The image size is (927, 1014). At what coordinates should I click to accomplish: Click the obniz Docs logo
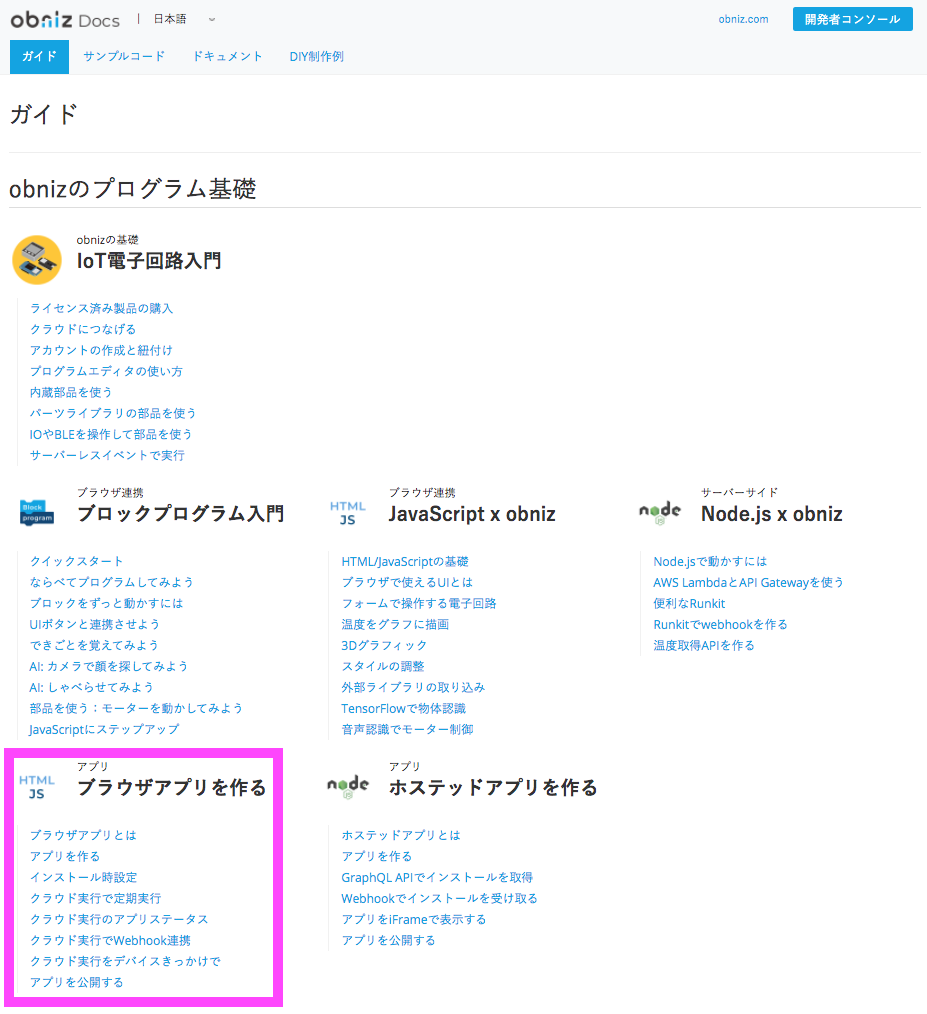[x=65, y=20]
